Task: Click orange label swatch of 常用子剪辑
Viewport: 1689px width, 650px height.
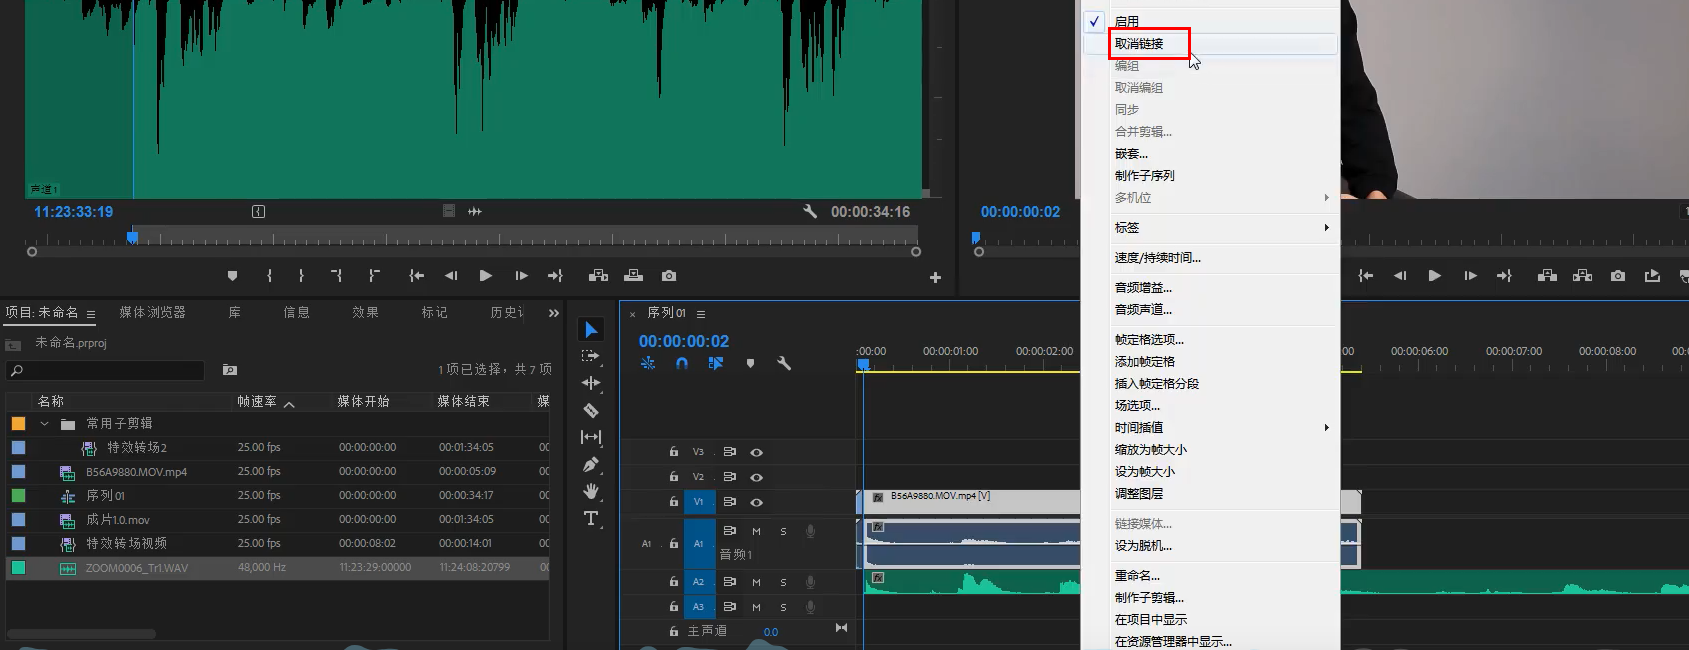Action: 18,424
